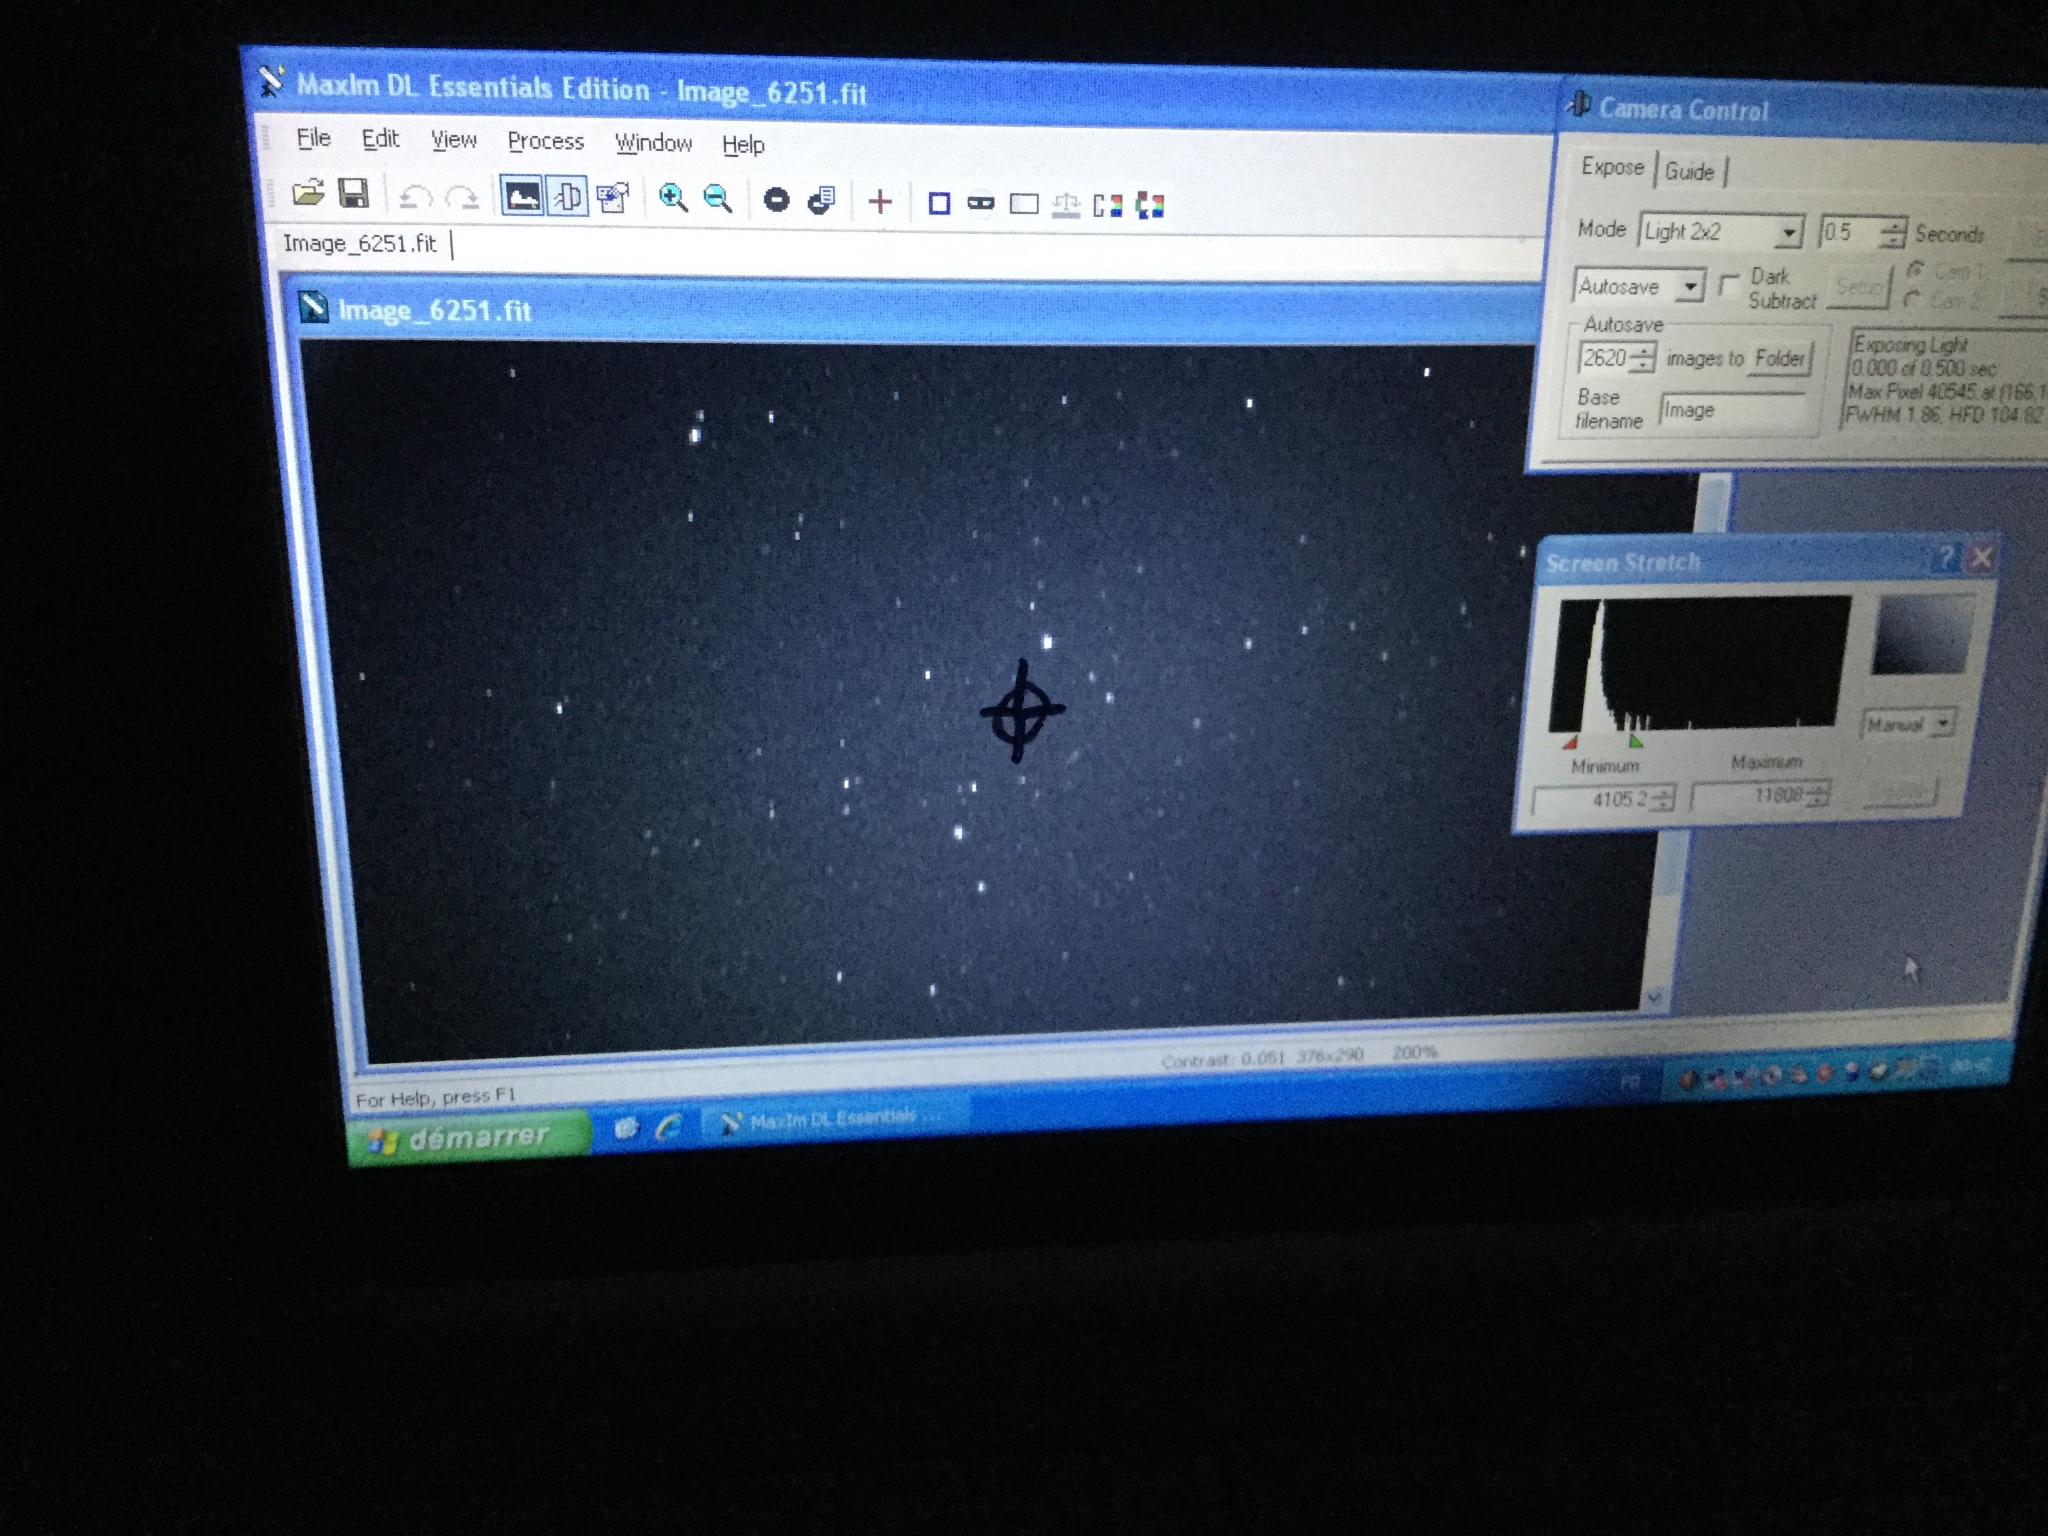This screenshot has height=1536, width=2048.
Task: Click the Folder button in Autosave group
Action: (x=1780, y=358)
